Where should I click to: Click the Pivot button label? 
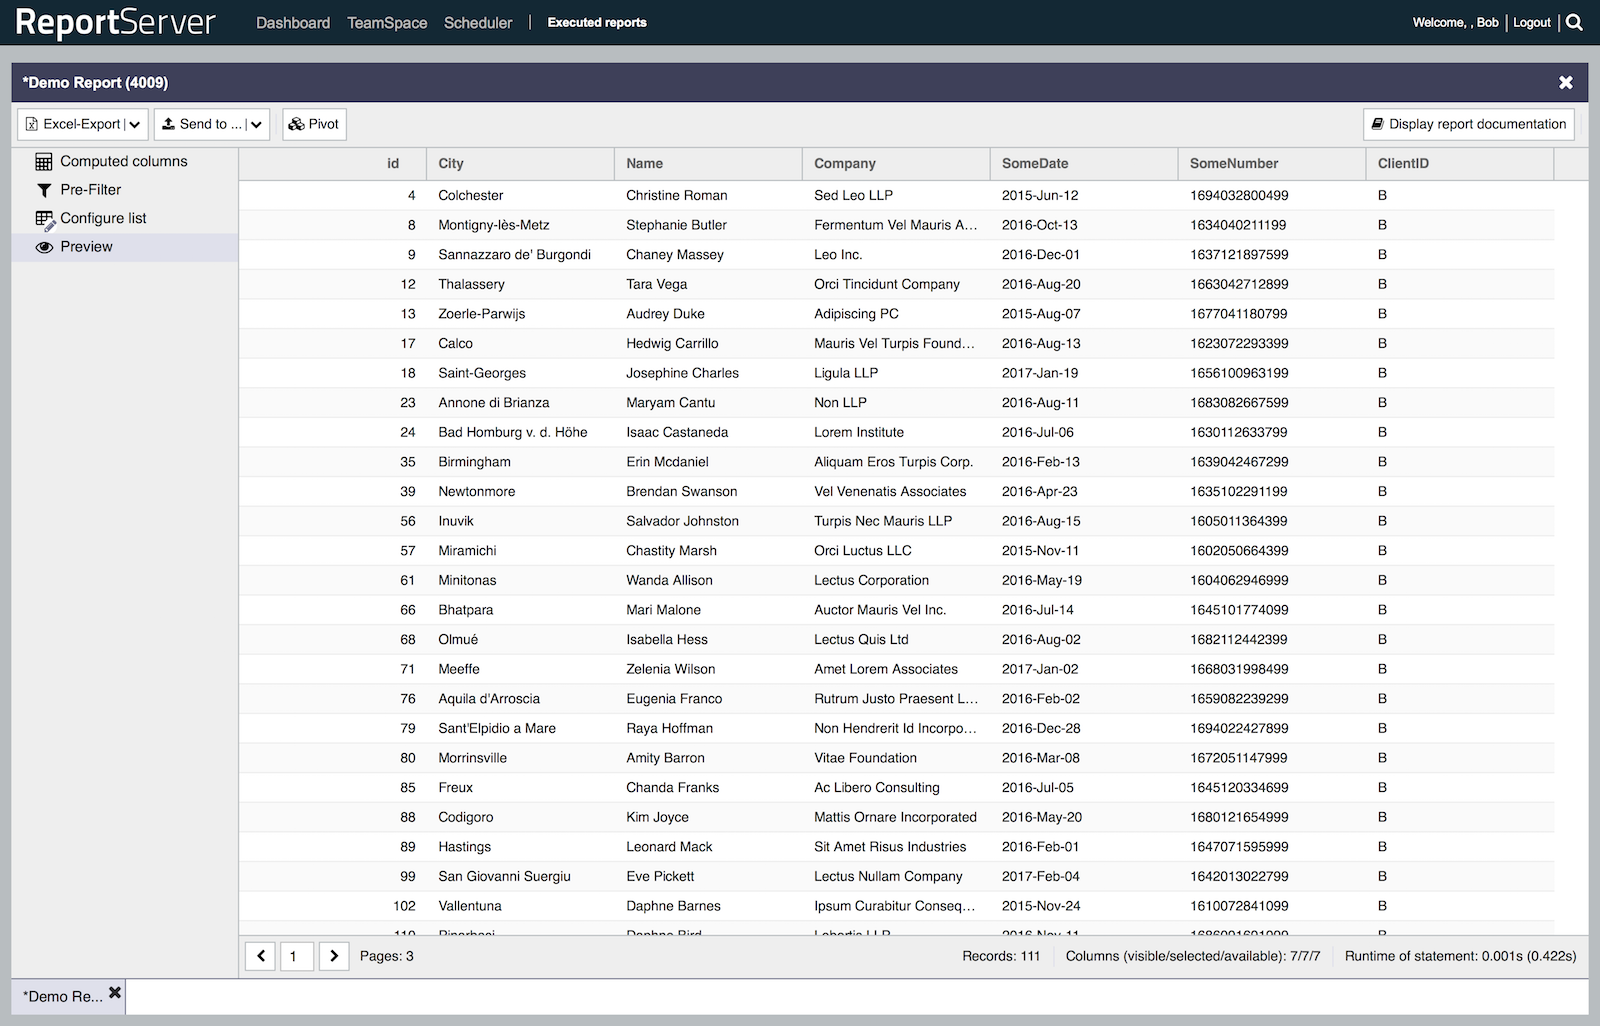tap(324, 124)
